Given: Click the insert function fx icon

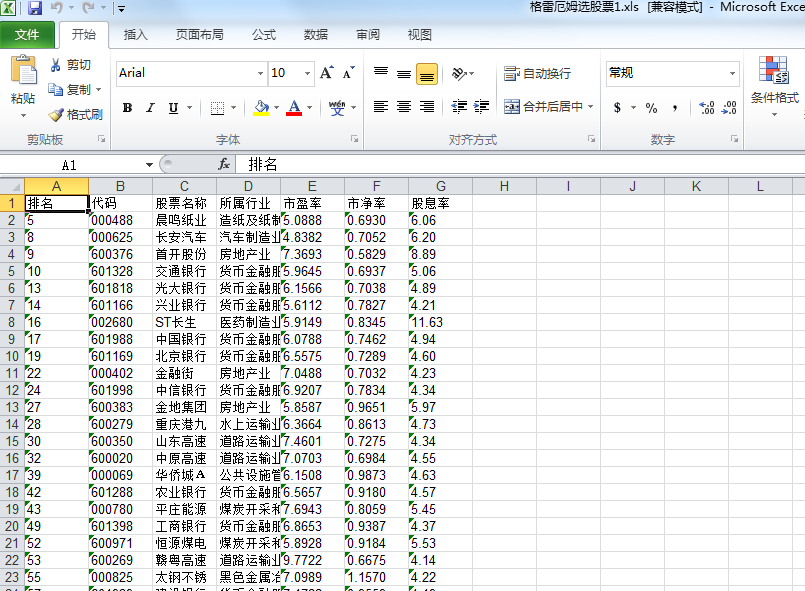Looking at the screenshot, I should click(223, 164).
